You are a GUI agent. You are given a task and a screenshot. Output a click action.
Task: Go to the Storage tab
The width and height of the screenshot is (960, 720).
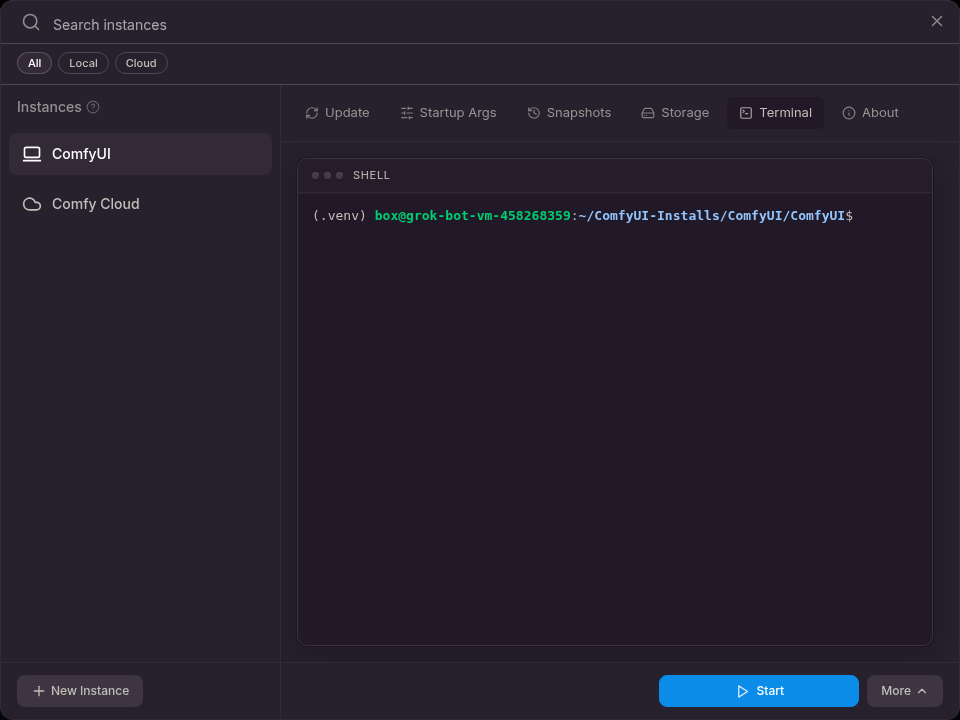pyautogui.click(x=675, y=113)
